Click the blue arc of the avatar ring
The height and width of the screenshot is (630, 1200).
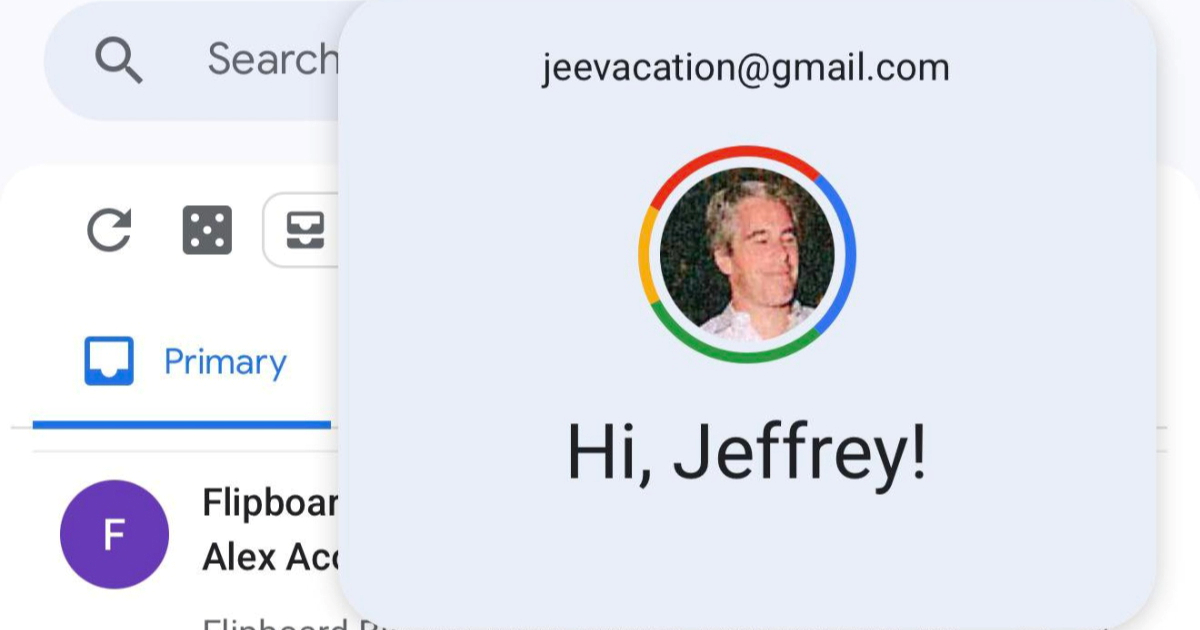tap(844, 256)
